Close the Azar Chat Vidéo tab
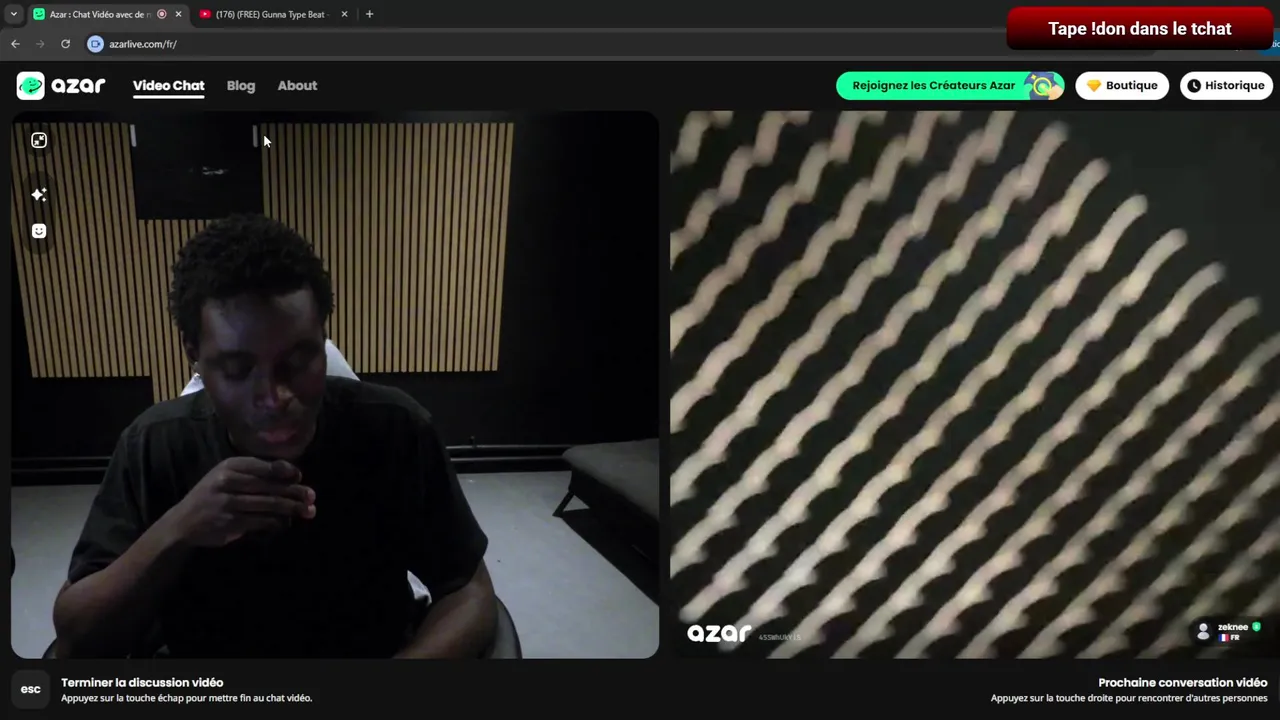Viewport: 1280px width, 720px height. pyautogui.click(x=178, y=14)
